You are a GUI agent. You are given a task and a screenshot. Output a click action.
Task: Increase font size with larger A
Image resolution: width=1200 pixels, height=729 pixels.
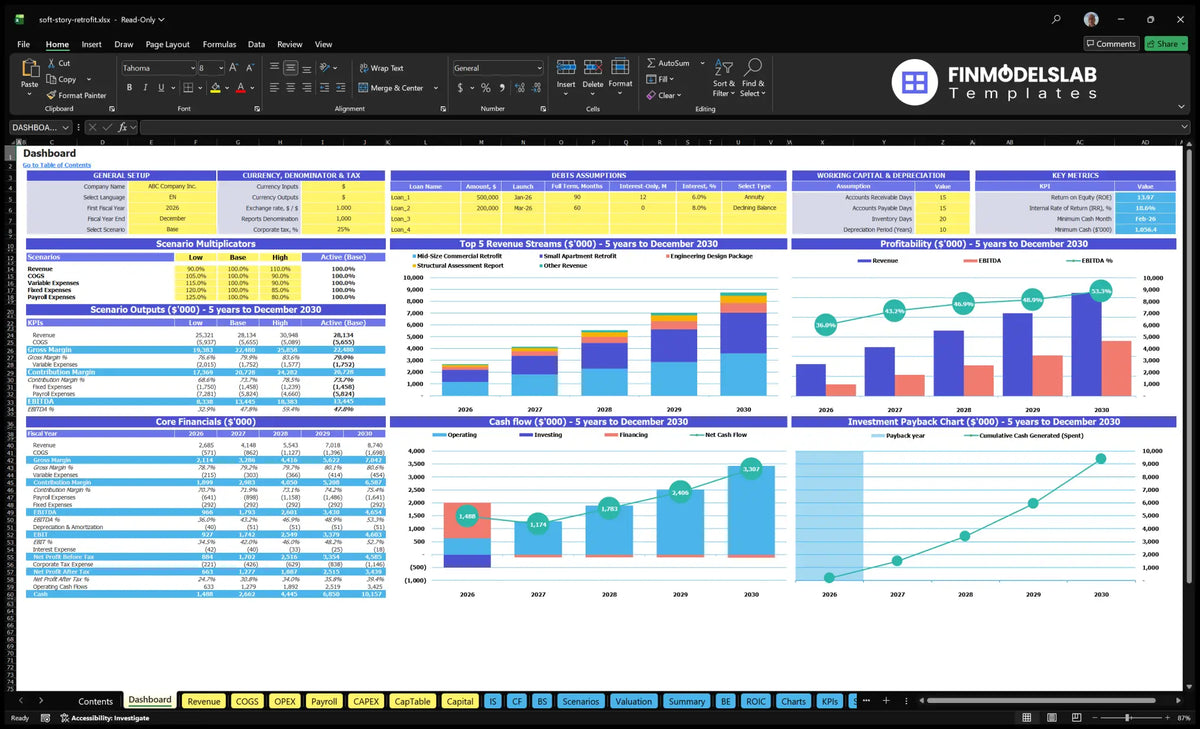point(235,68)
